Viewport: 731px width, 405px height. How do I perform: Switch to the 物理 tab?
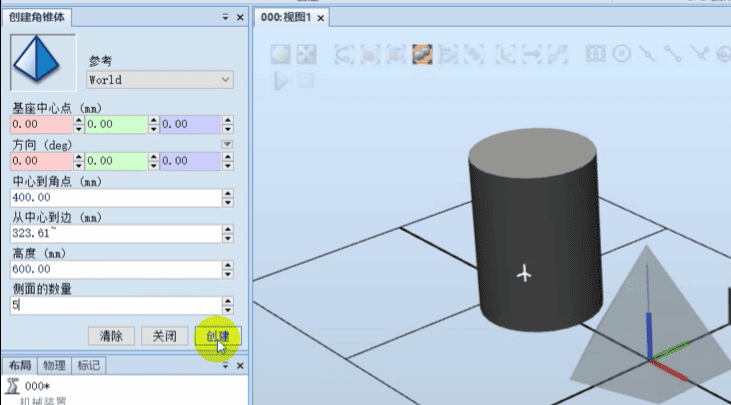(54, 365)
